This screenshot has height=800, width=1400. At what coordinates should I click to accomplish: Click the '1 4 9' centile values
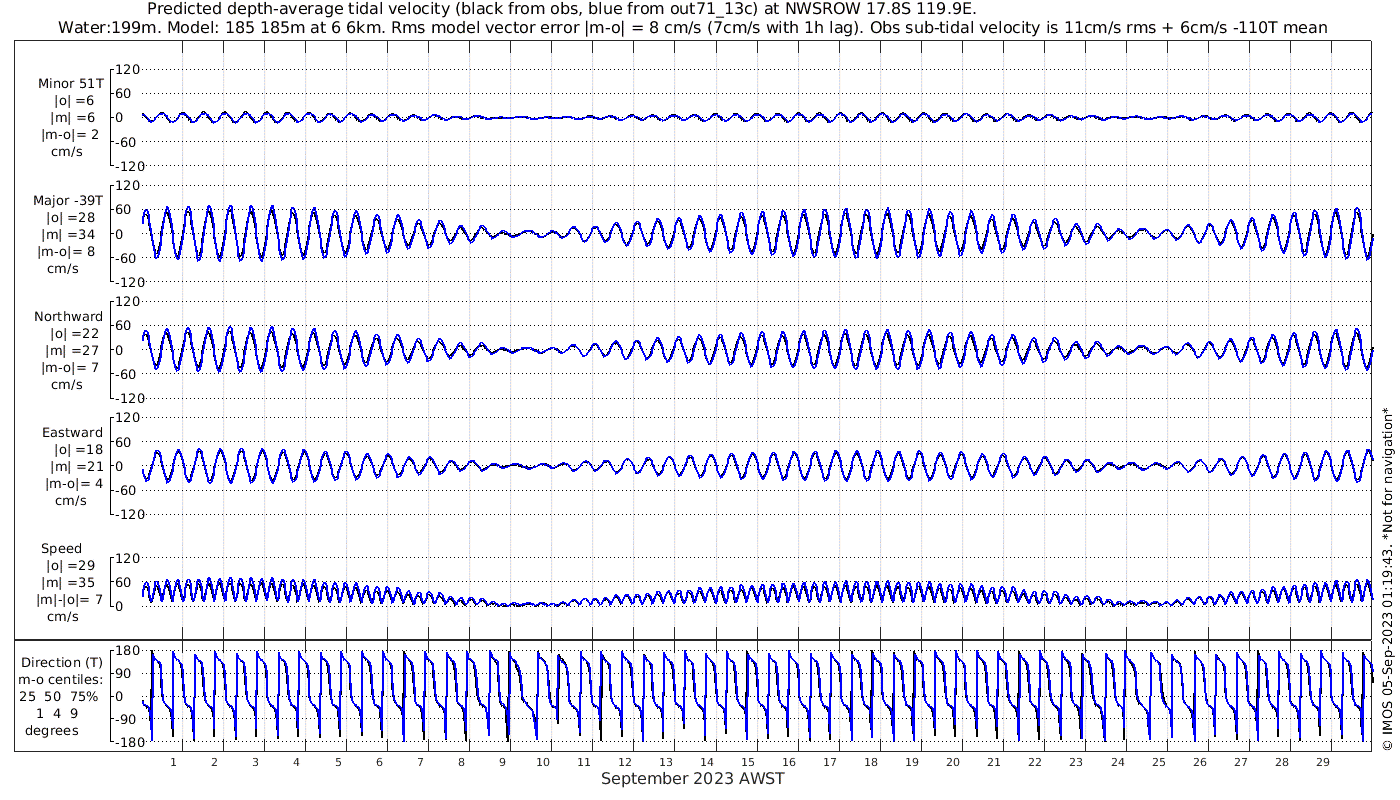pyautogui.click(x=56, y=713)
